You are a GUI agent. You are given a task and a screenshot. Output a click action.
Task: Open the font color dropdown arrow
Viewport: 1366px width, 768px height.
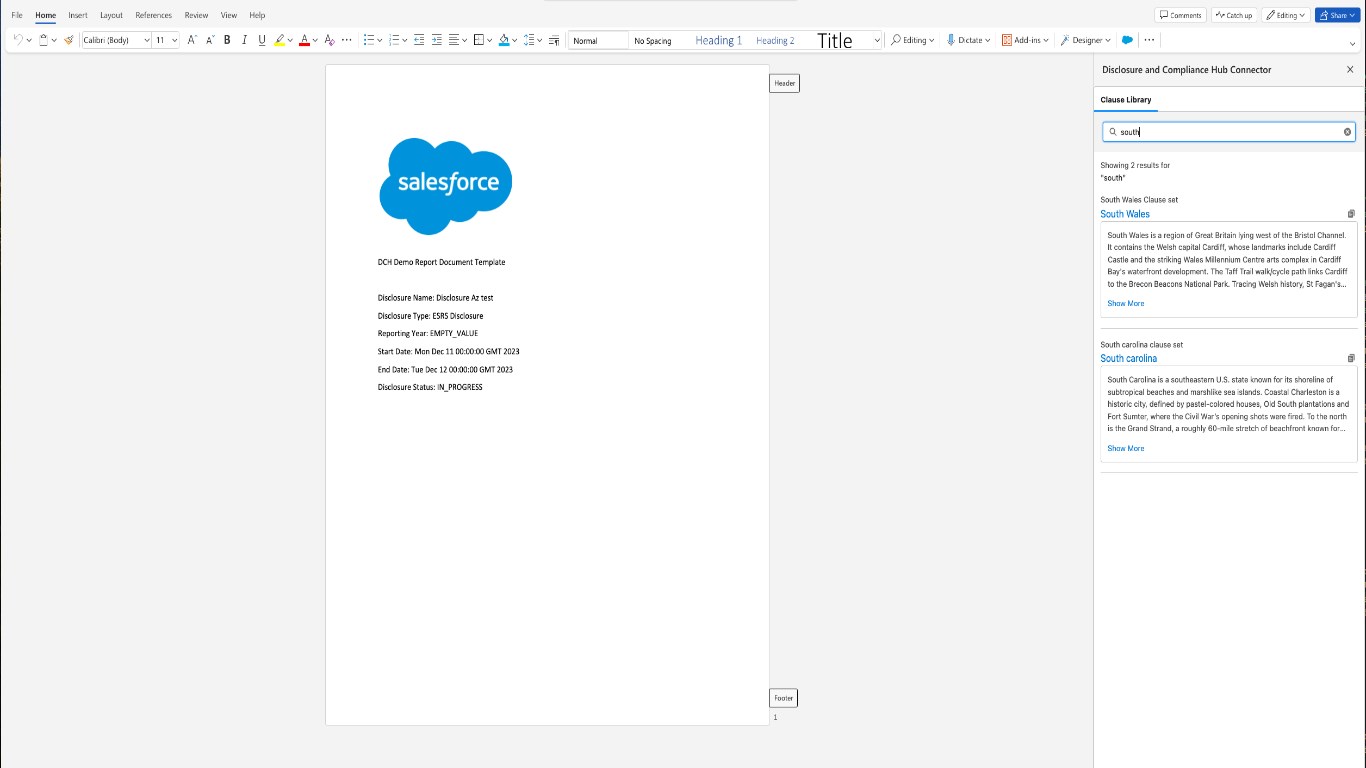[315, 40]
